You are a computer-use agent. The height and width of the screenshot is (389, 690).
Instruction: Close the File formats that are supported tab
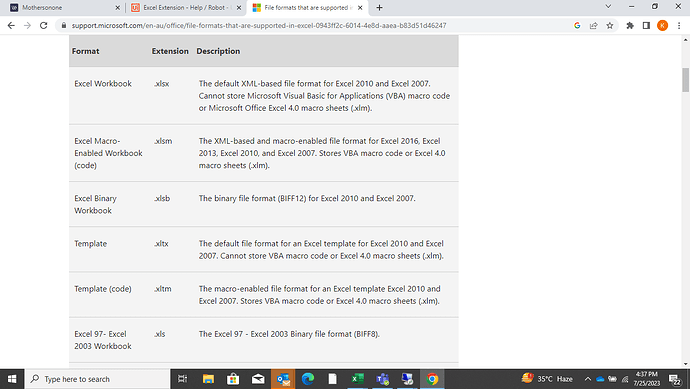click(360, 7)
